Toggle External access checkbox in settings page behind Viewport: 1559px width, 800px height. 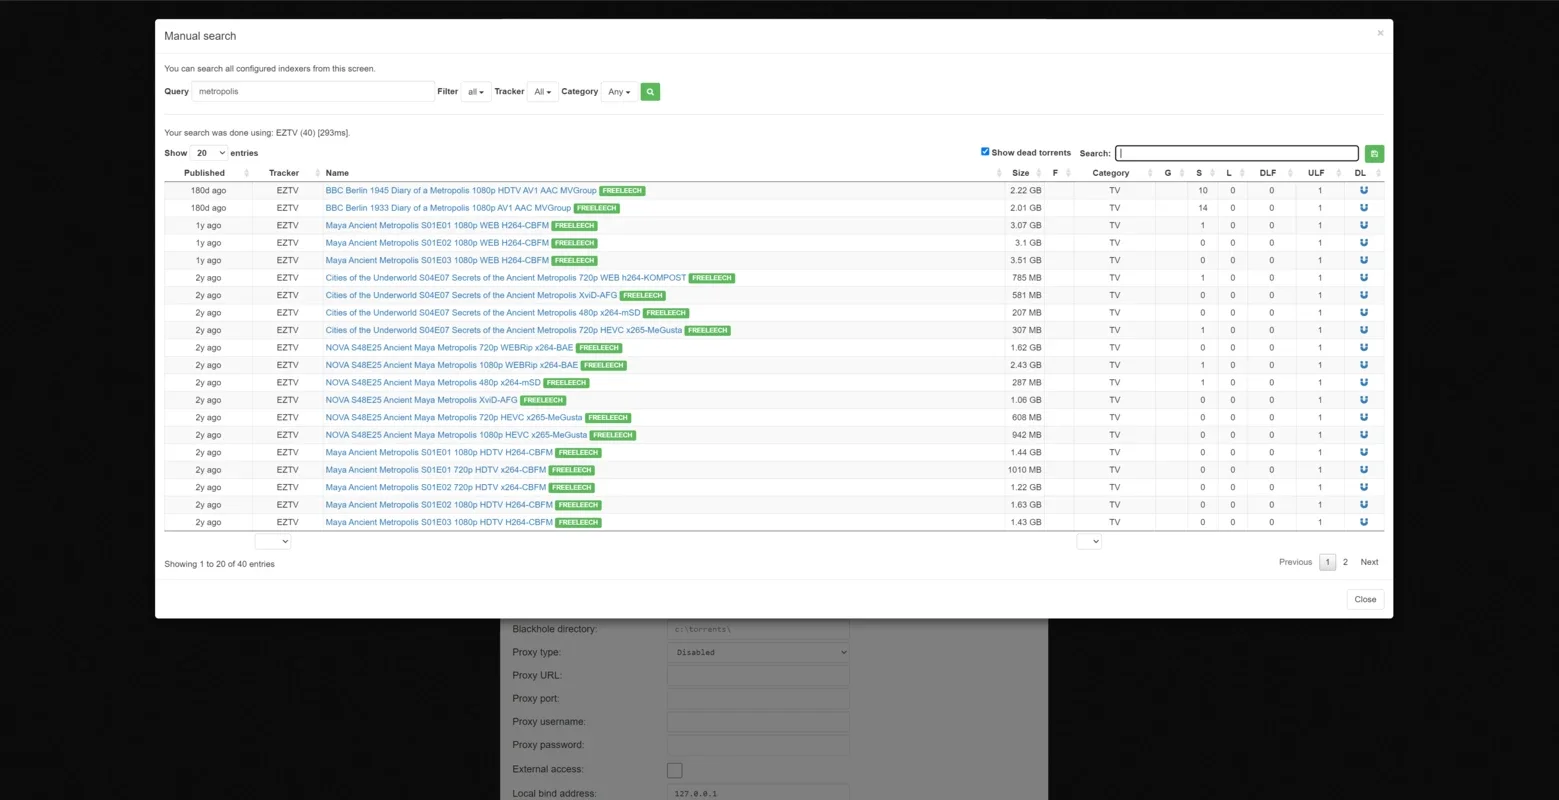coord(675,770)
